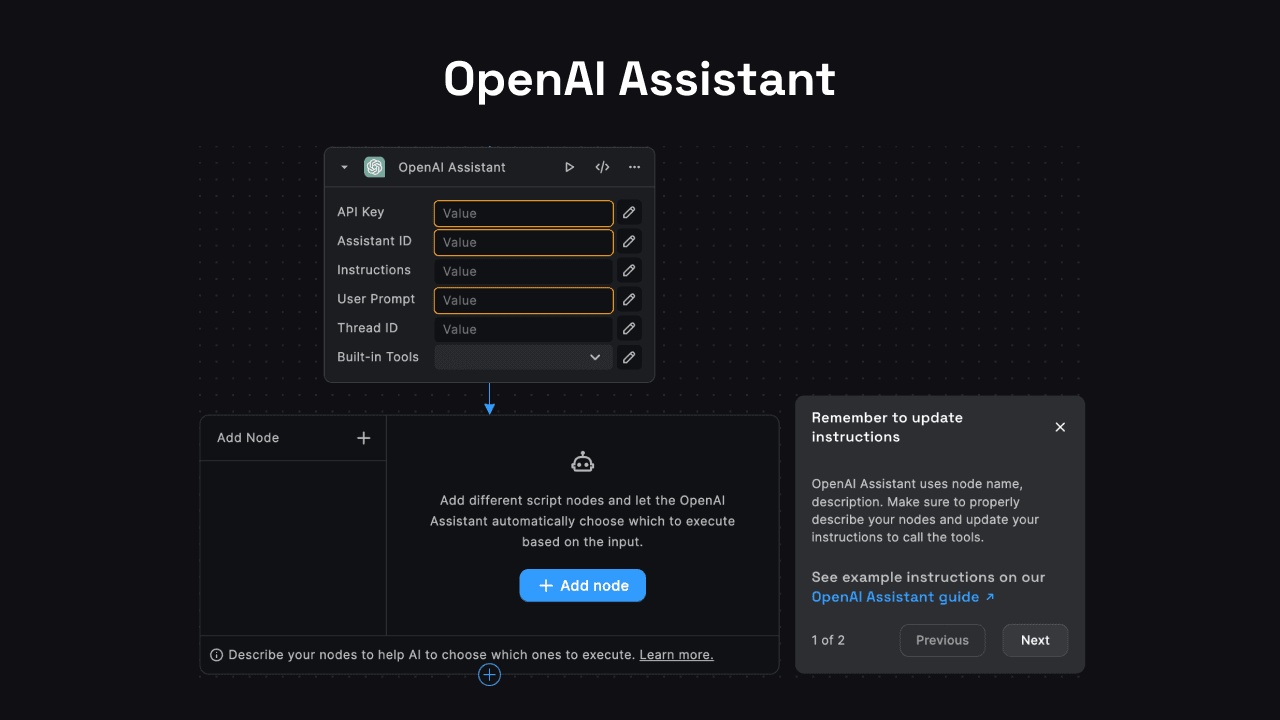This screenshot has width=1280, height=720.
Task: Edit the Thread ID using its pencil icon
Action: click(x=629, y=328)
